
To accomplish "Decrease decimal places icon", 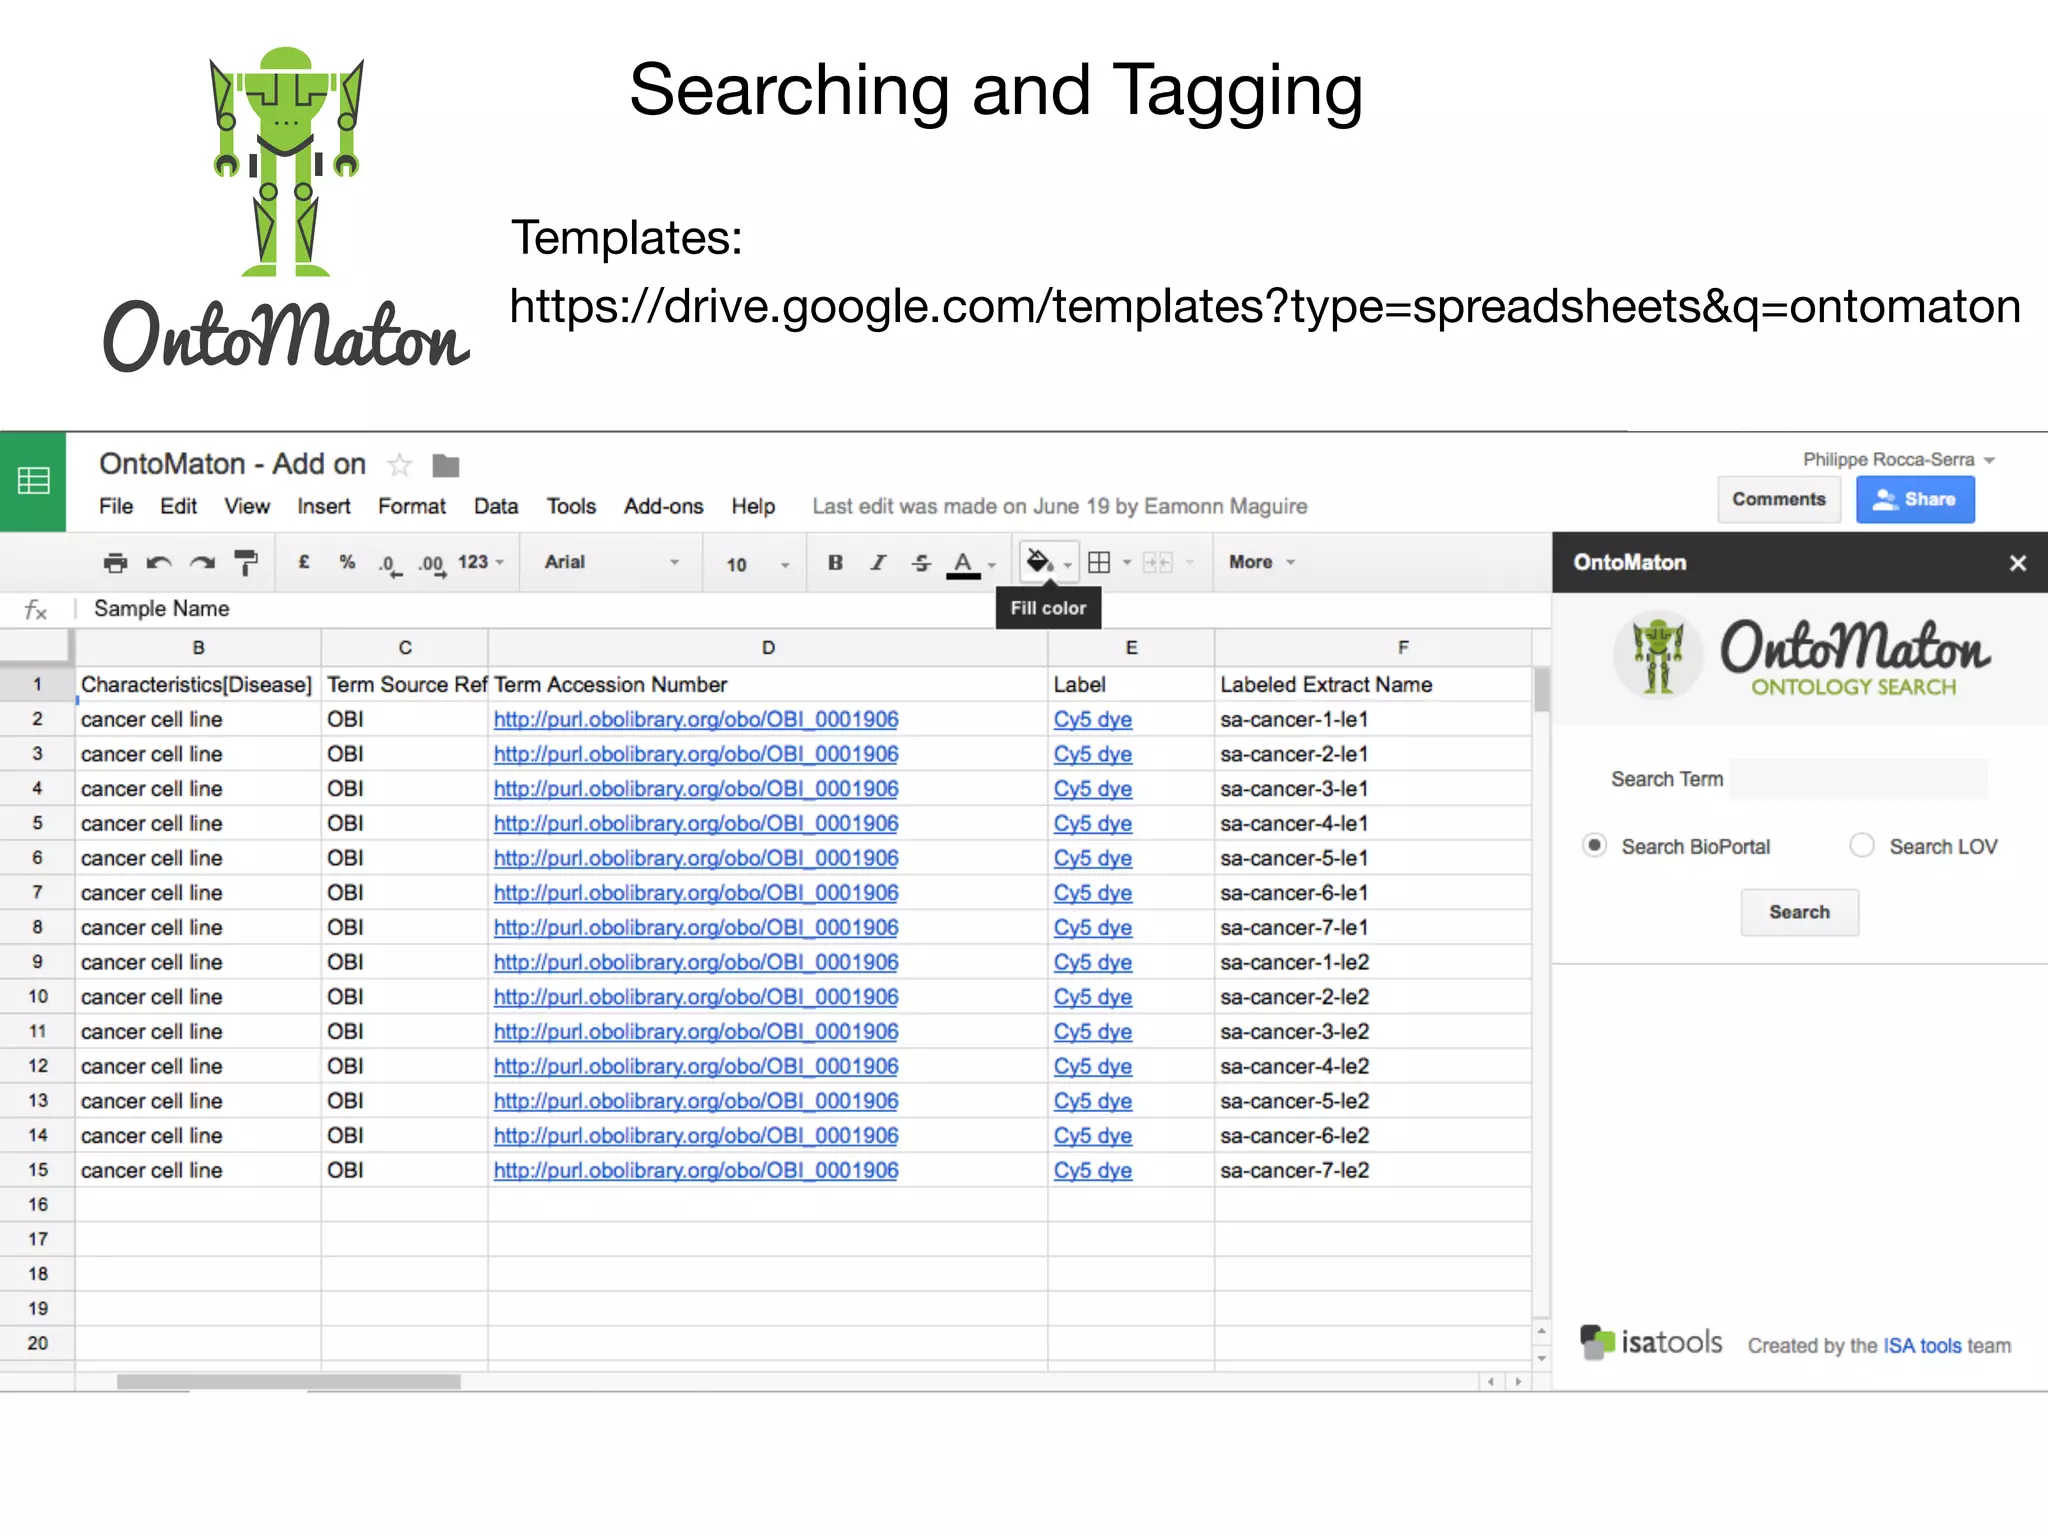I will (390, 565).
